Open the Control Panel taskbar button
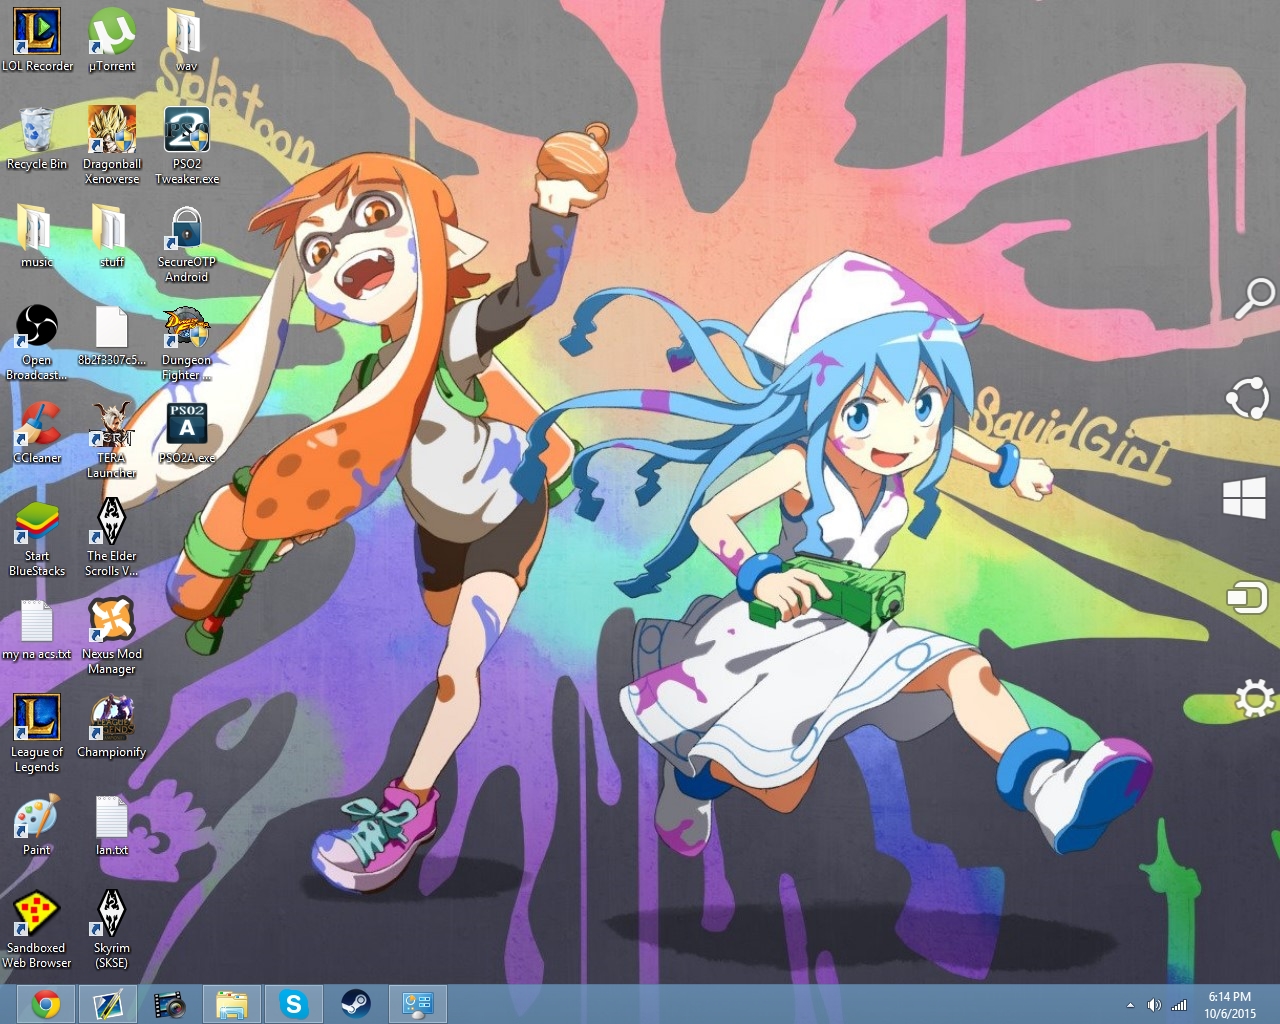Image resolution: width=1280 pixels, height=1024 pixels. pyautogui.click(x=417, y=1004)
